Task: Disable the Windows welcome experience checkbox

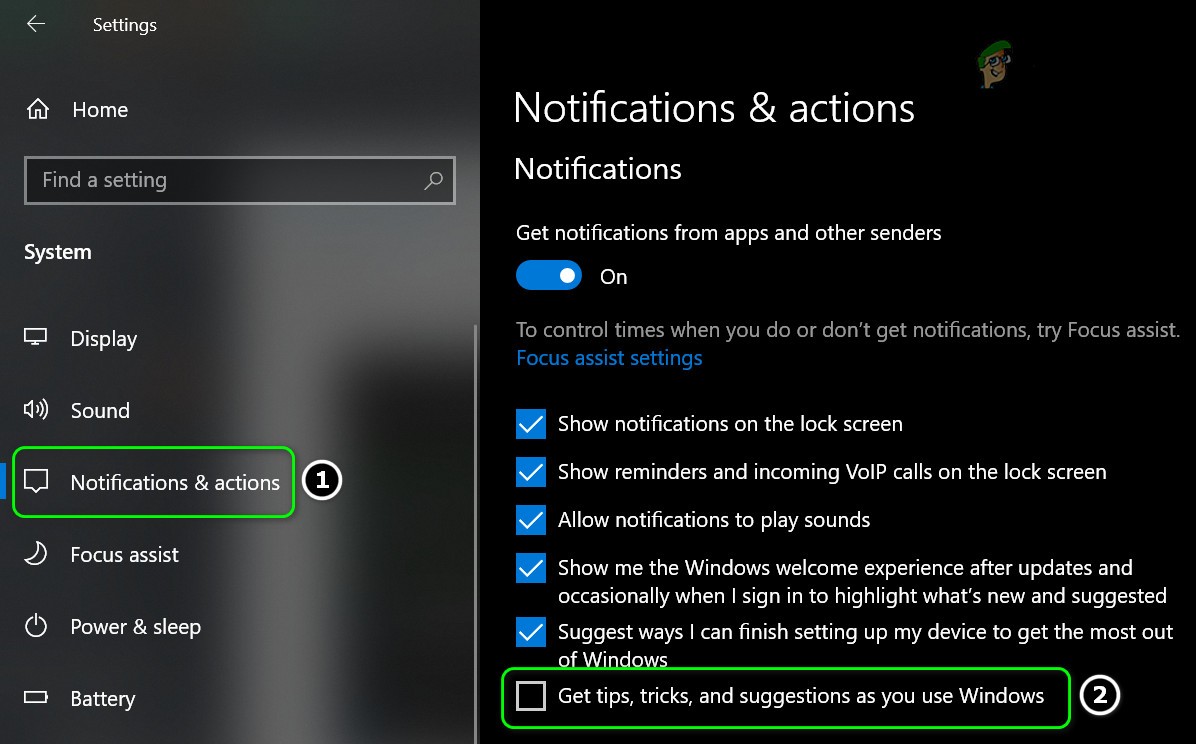Action: point(530,568)
